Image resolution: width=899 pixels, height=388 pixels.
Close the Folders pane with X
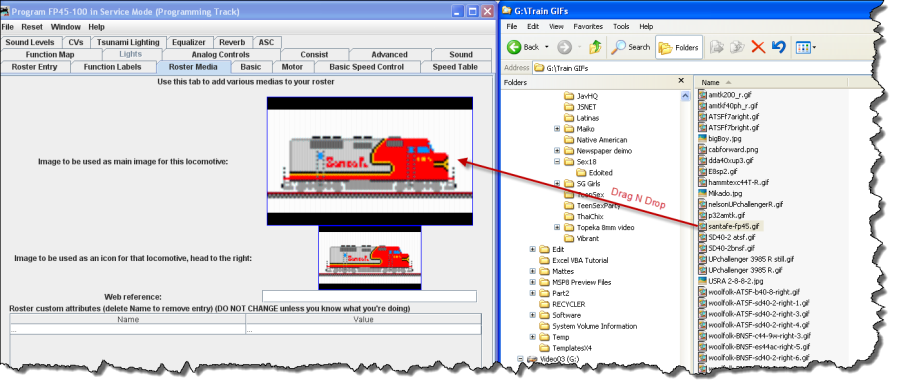(x=681, y=81)
